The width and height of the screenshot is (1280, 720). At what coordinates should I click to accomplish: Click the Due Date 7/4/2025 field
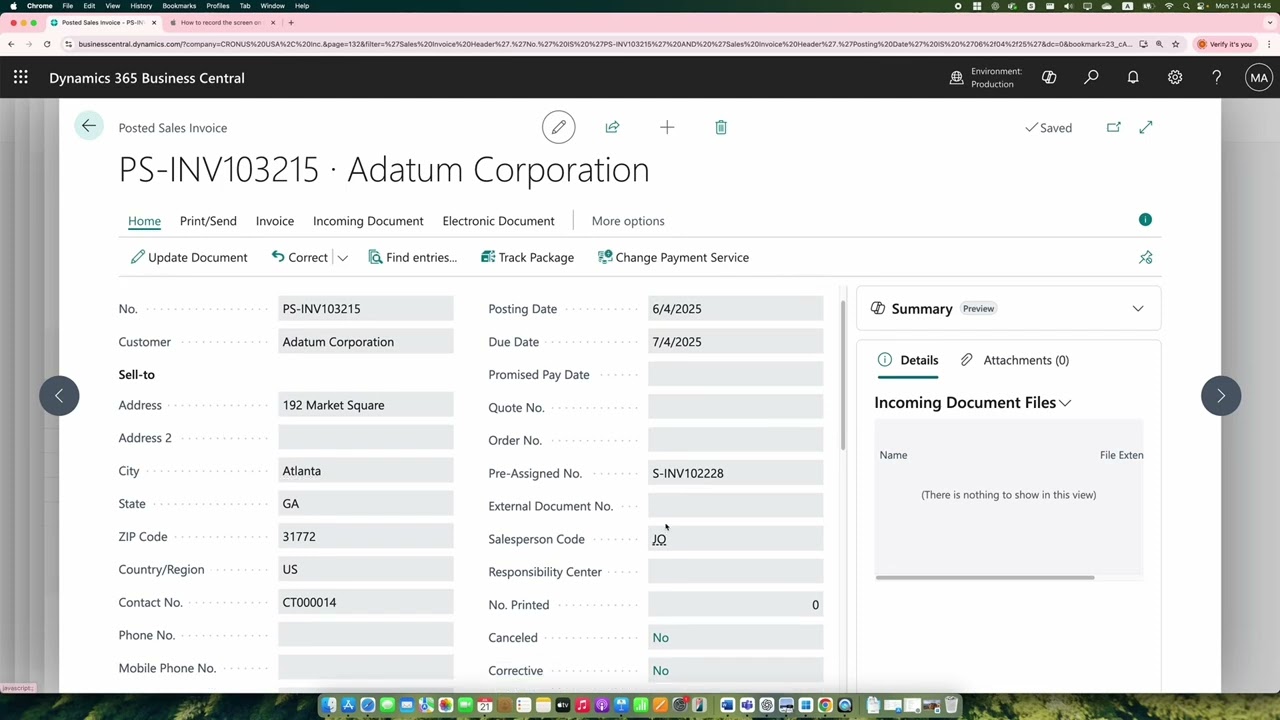click(x=736, y=342)
